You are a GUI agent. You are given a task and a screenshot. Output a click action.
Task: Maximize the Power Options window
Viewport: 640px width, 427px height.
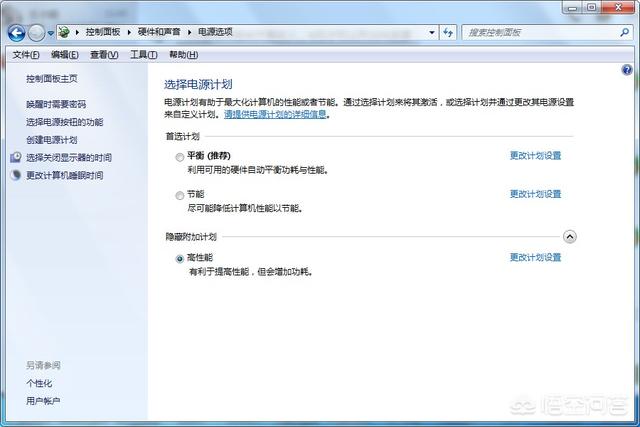click(x=591, y=7)
